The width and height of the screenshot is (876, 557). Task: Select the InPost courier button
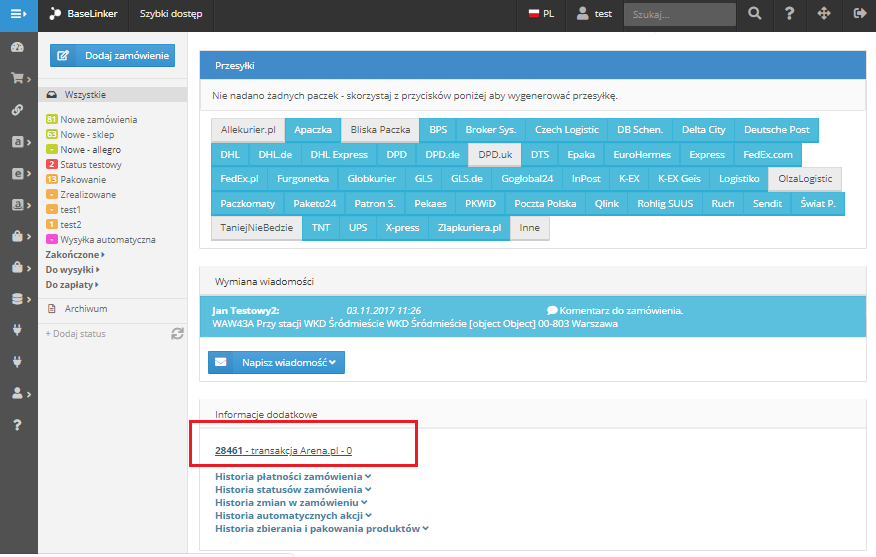(586, 179)
